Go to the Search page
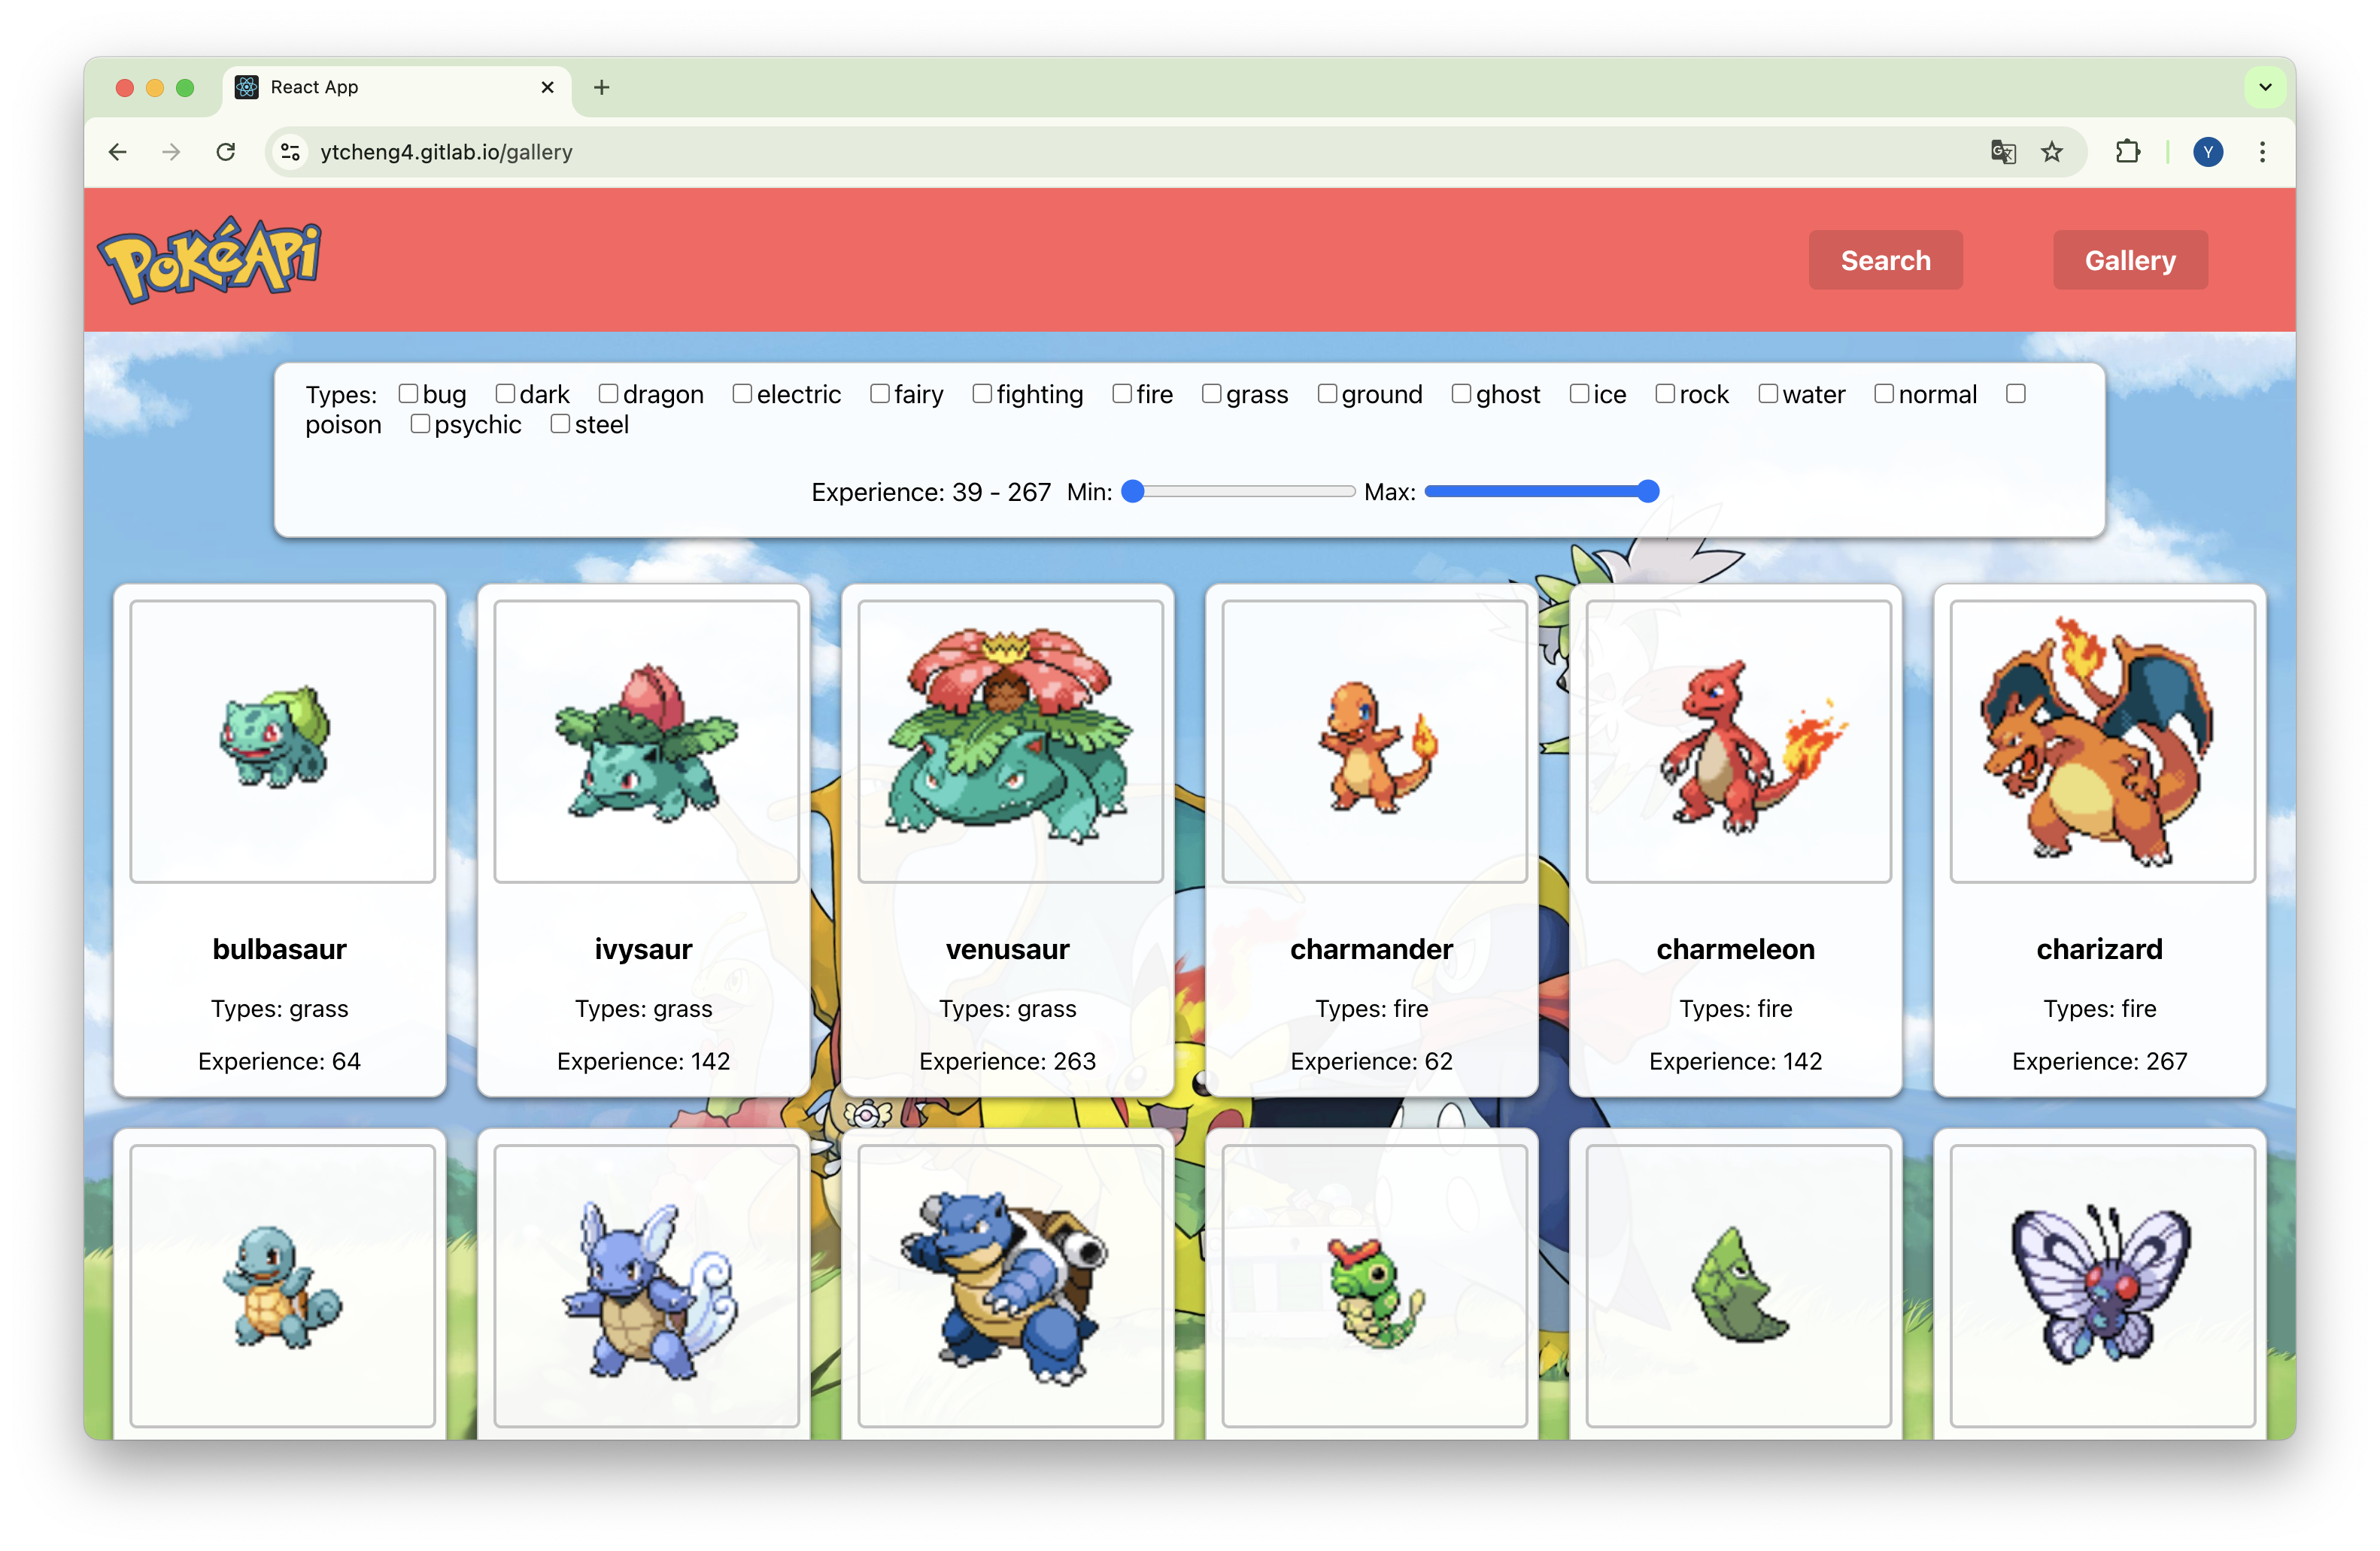Viewport: 2380px width, 1551px height. (x=1885, y=260)
